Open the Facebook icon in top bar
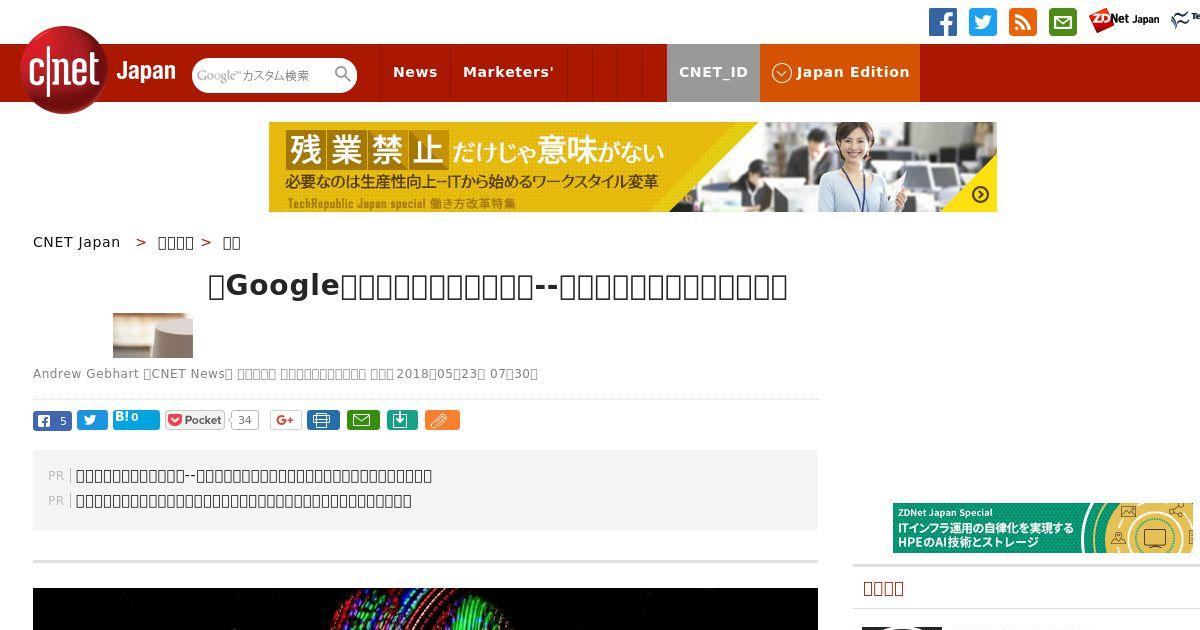Screen dimensions: 1200x630 [943, 22]
